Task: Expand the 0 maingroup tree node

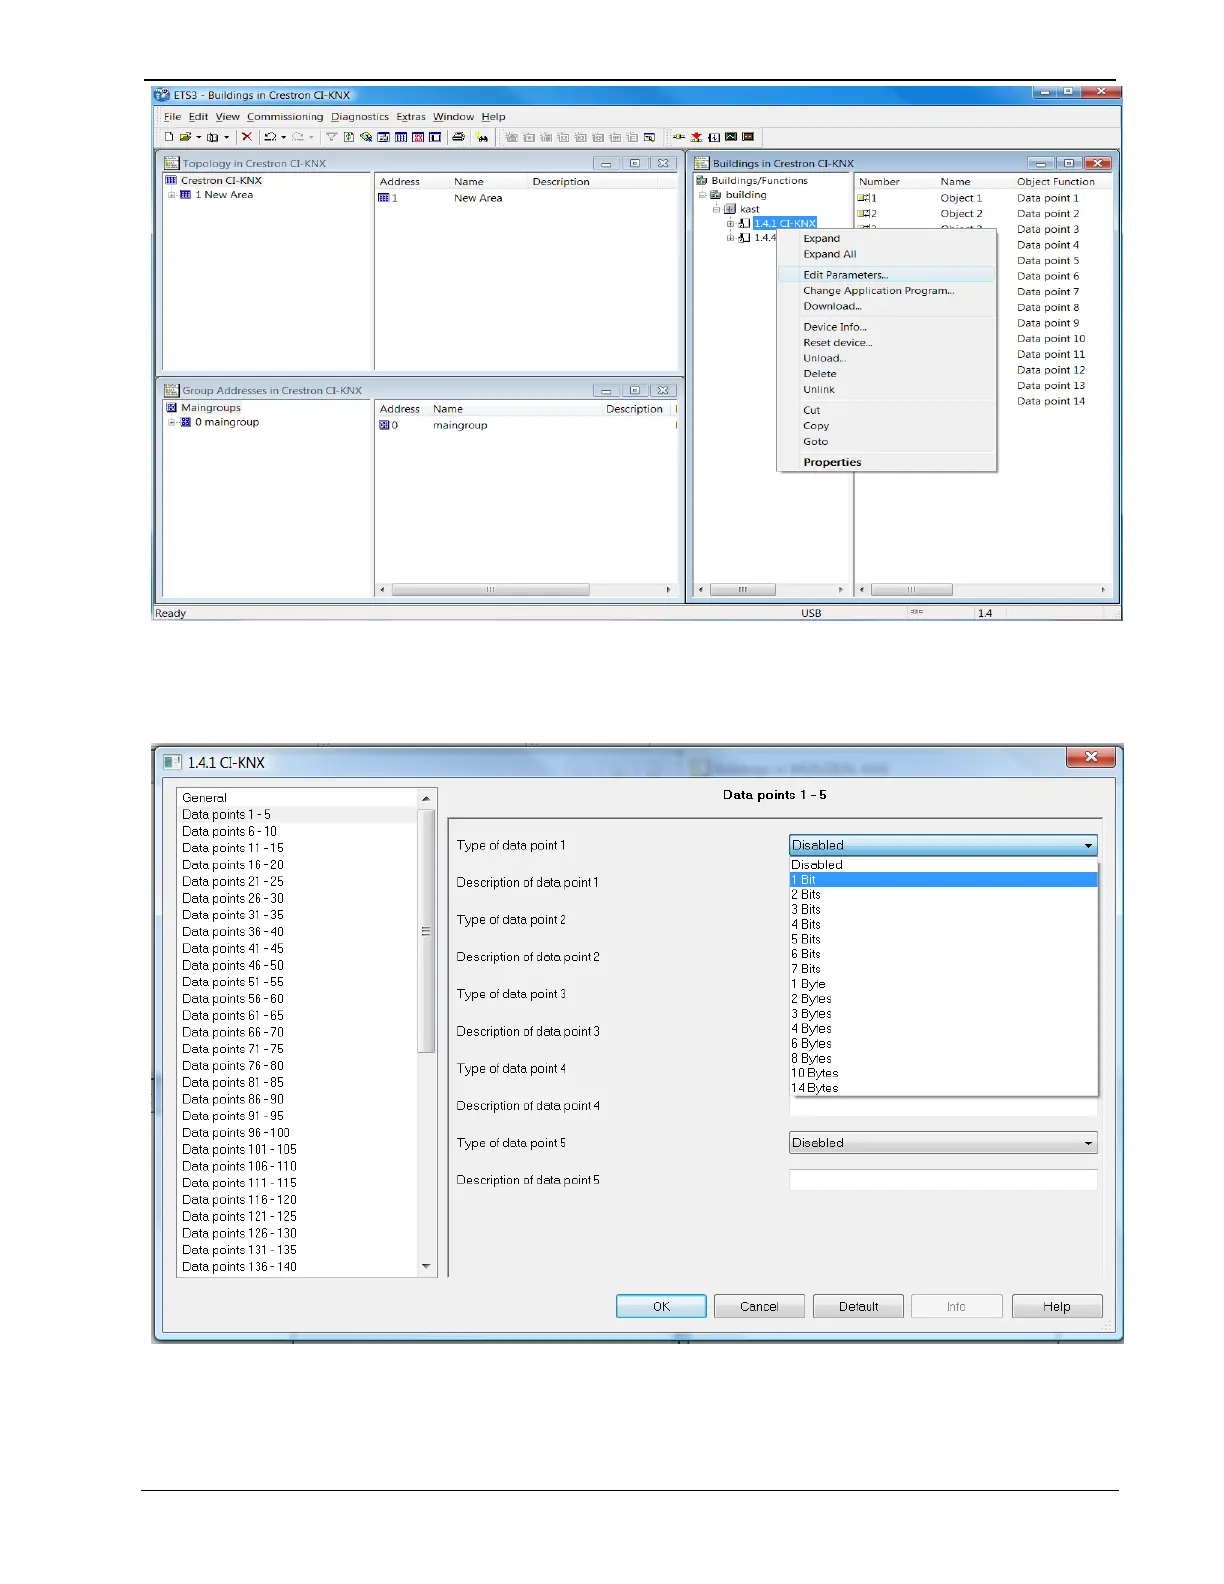Action: click(x=171, y=422)
